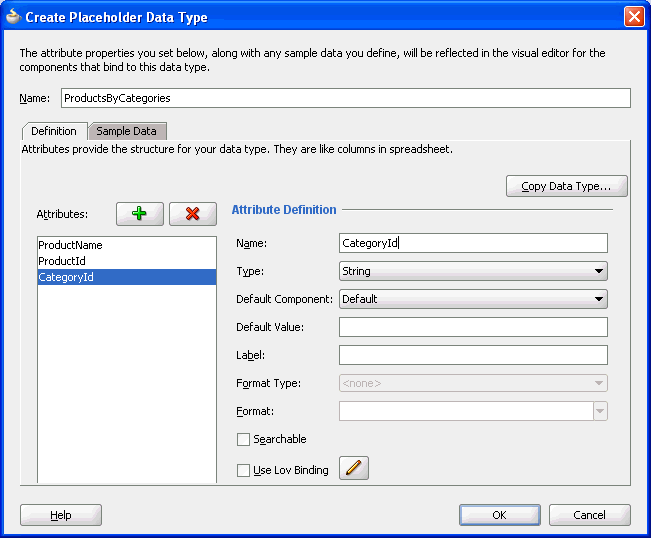Click the dialog title bar coffee-cup icon
This screenshot has width=651, height=538.
pyautogui.click(x=13, y=17)
